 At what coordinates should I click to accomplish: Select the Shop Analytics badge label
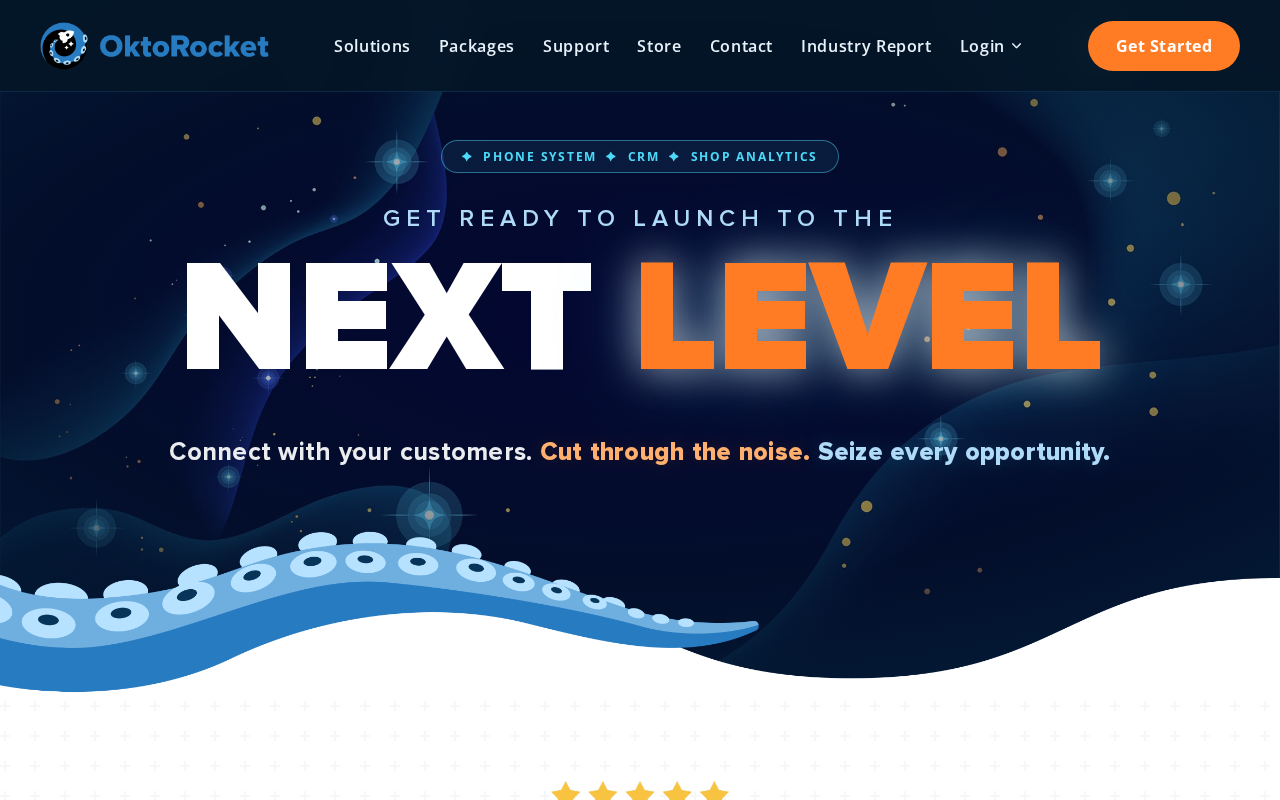[754, 157]
